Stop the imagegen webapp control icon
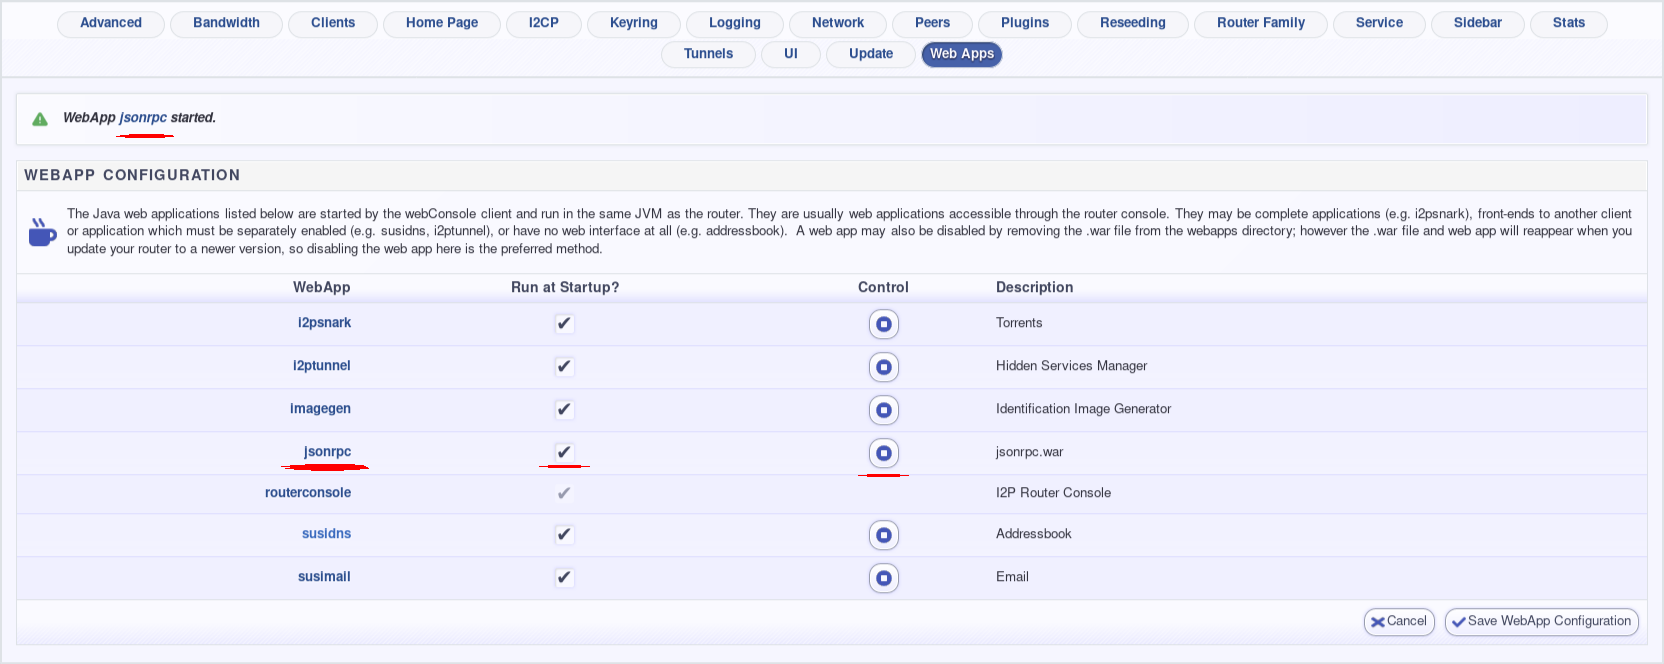The width and height of the screenshot is (1664, 664). (x=884, y=410)
